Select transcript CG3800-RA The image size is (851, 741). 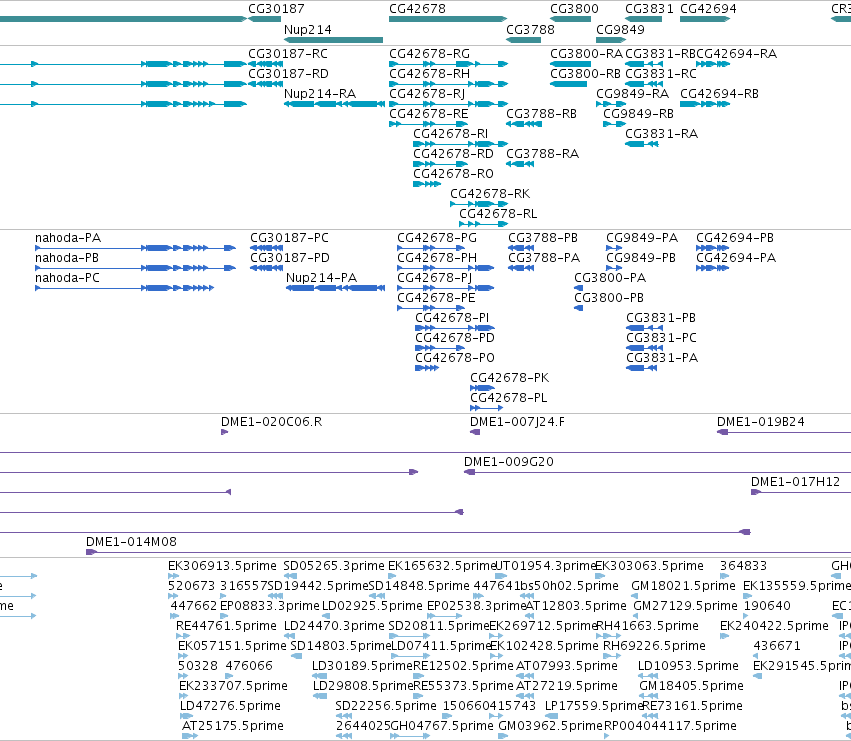[x=587, y=54]
